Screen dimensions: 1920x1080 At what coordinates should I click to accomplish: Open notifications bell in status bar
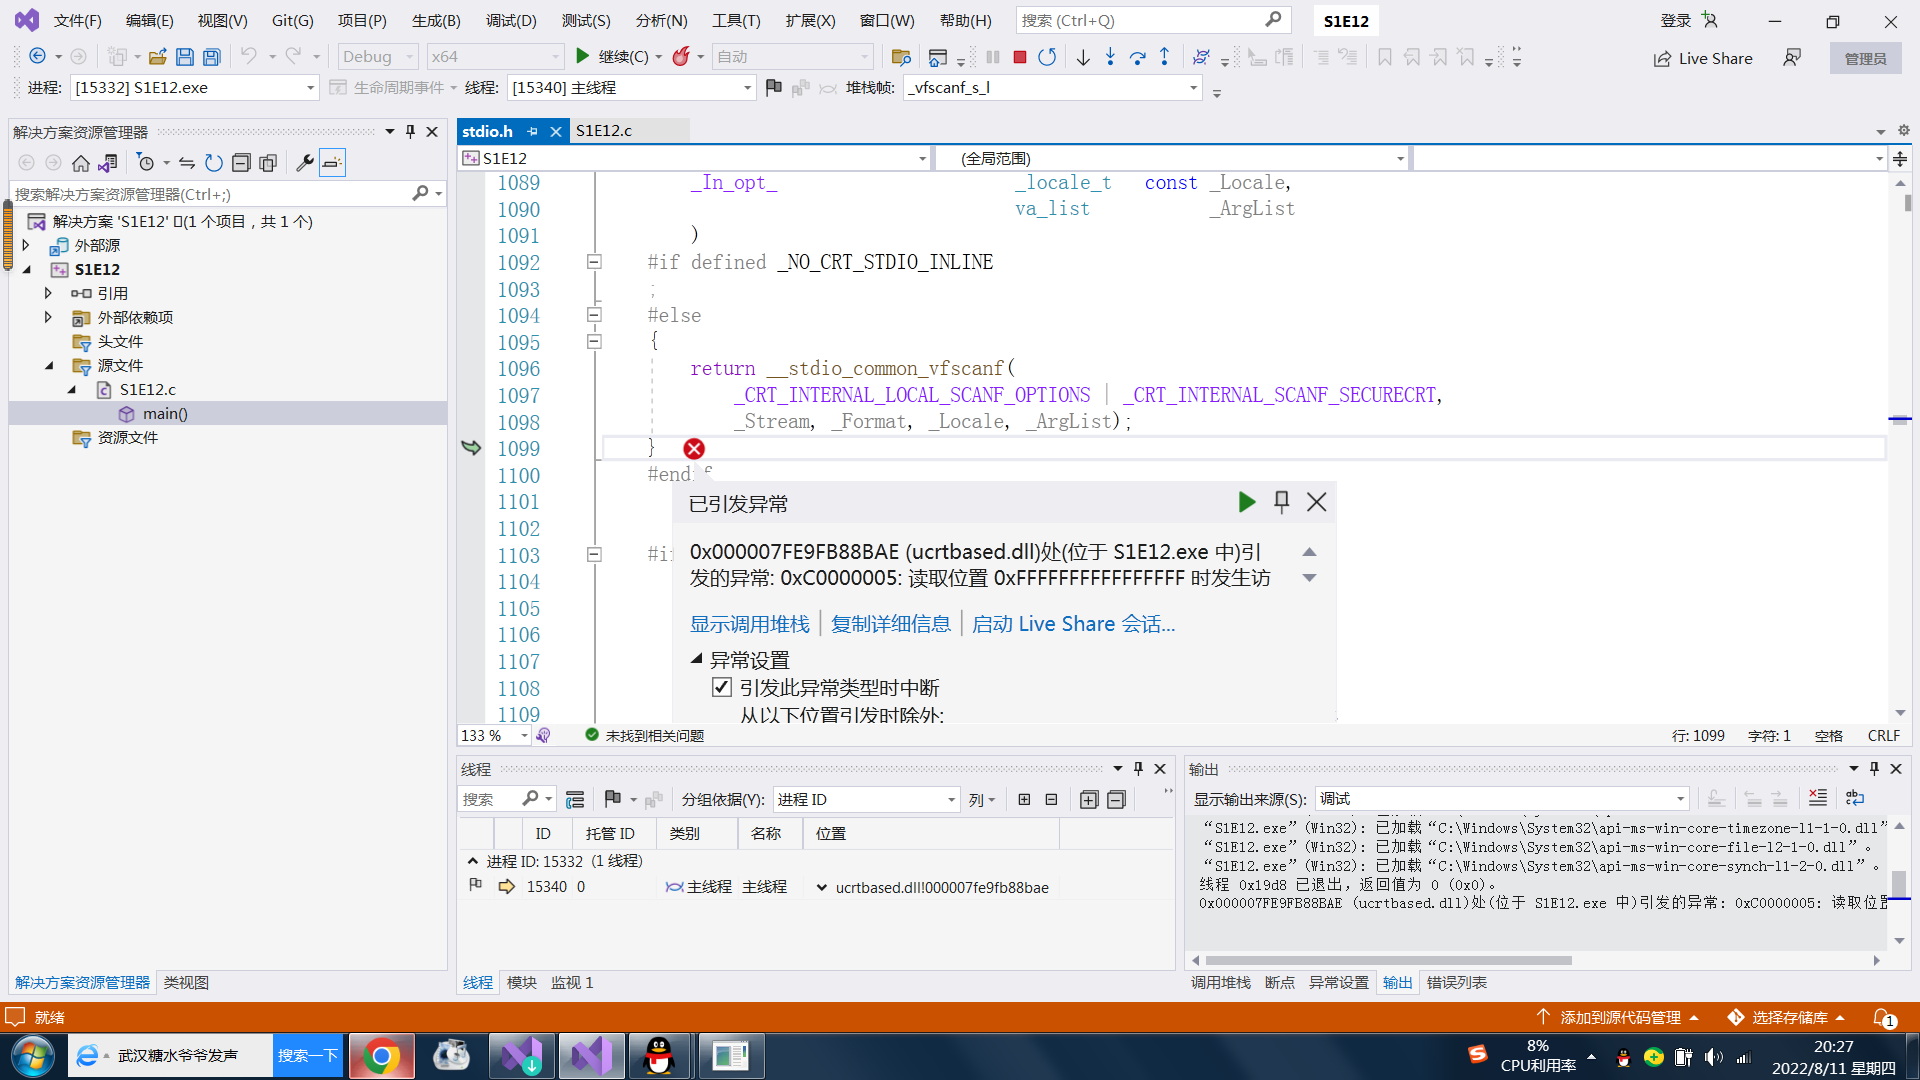pos(1883,1017)
